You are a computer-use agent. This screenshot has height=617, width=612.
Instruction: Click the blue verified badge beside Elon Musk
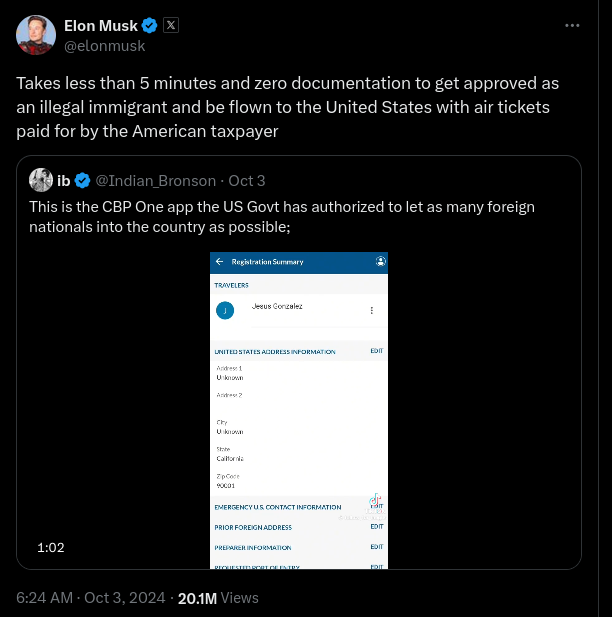pos(149,25)
